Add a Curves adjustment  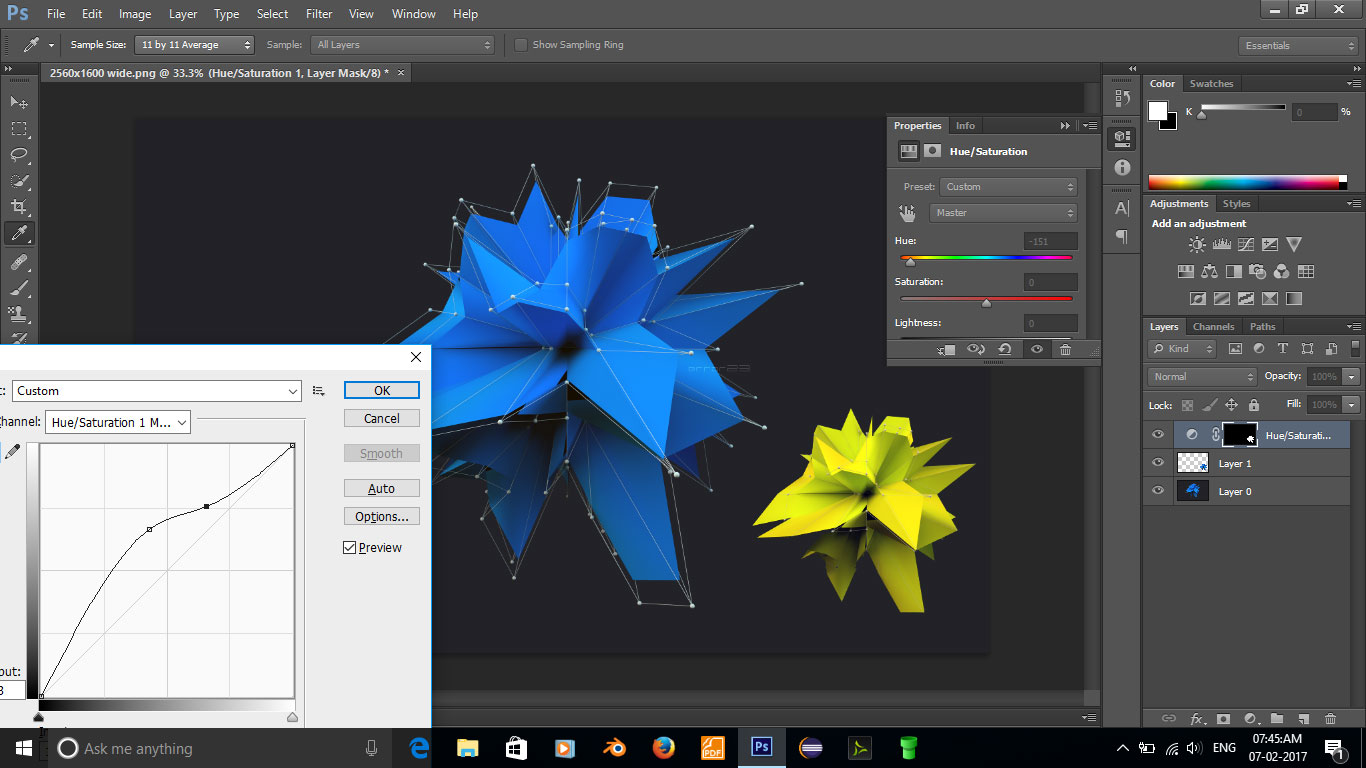(x=1245, y=244)
